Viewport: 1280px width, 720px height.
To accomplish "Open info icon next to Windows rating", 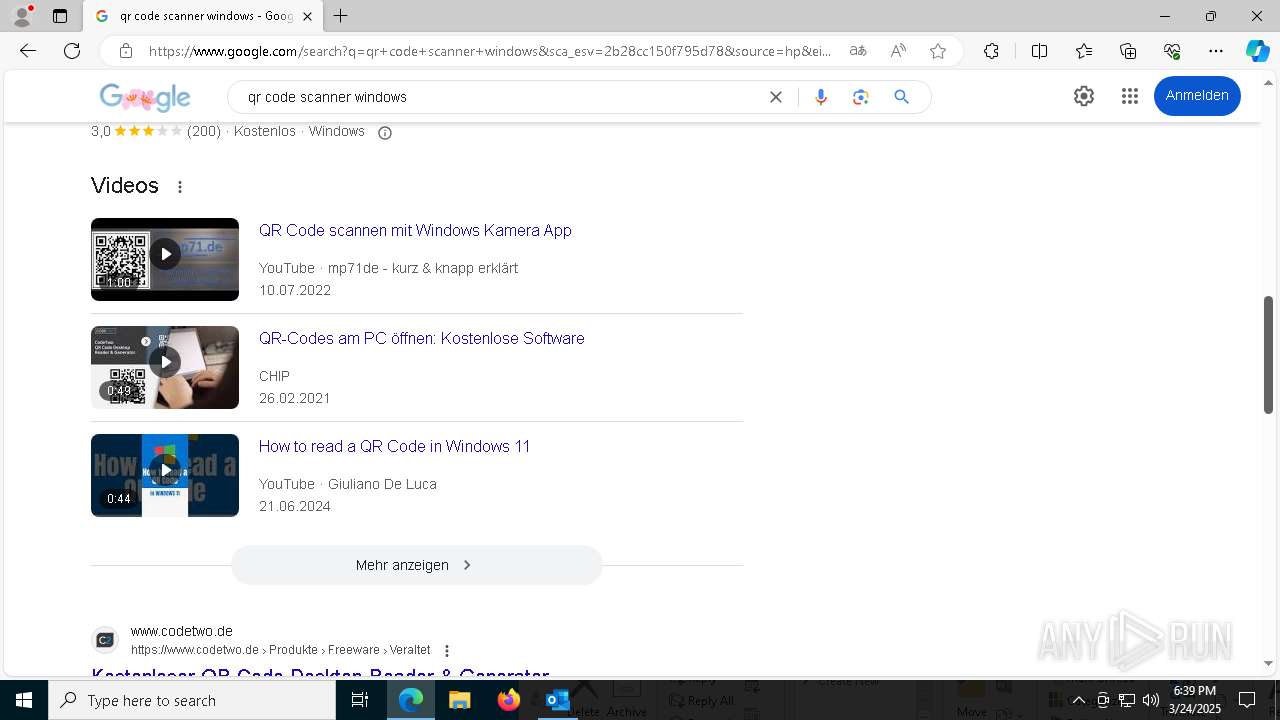I will click(x=385, y=133).
